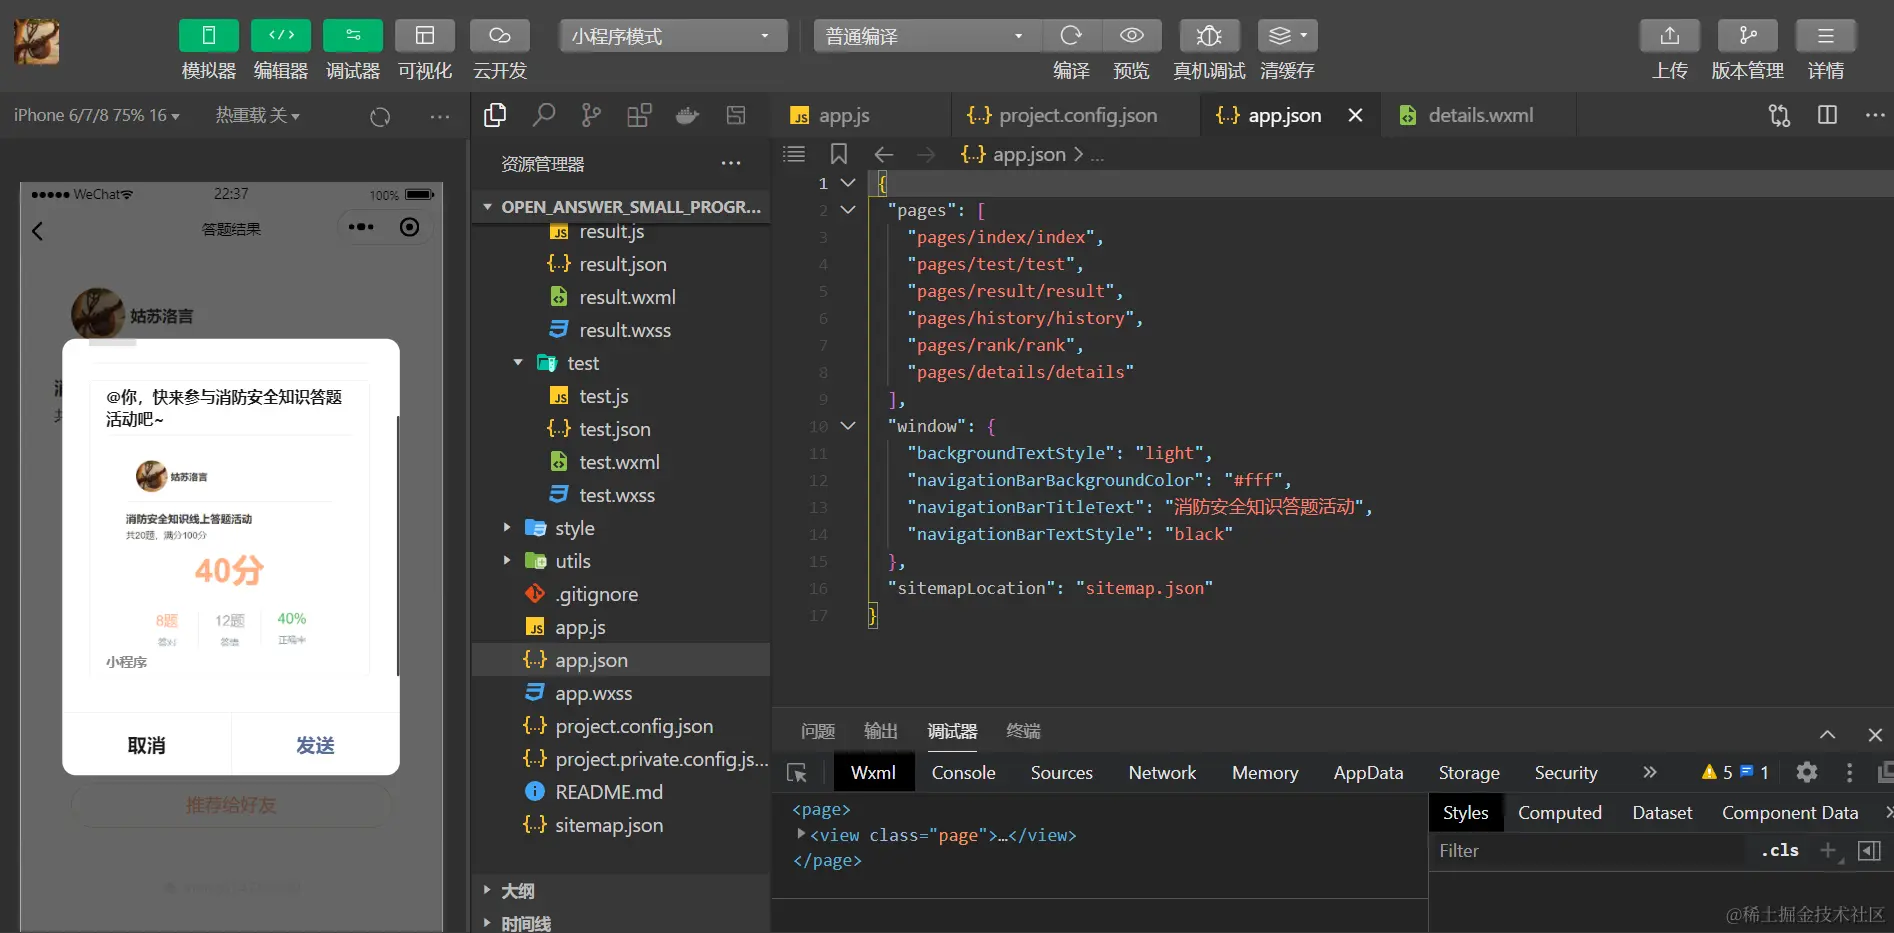
Task: Open the Explorer files view
Action: pos(495,115)
